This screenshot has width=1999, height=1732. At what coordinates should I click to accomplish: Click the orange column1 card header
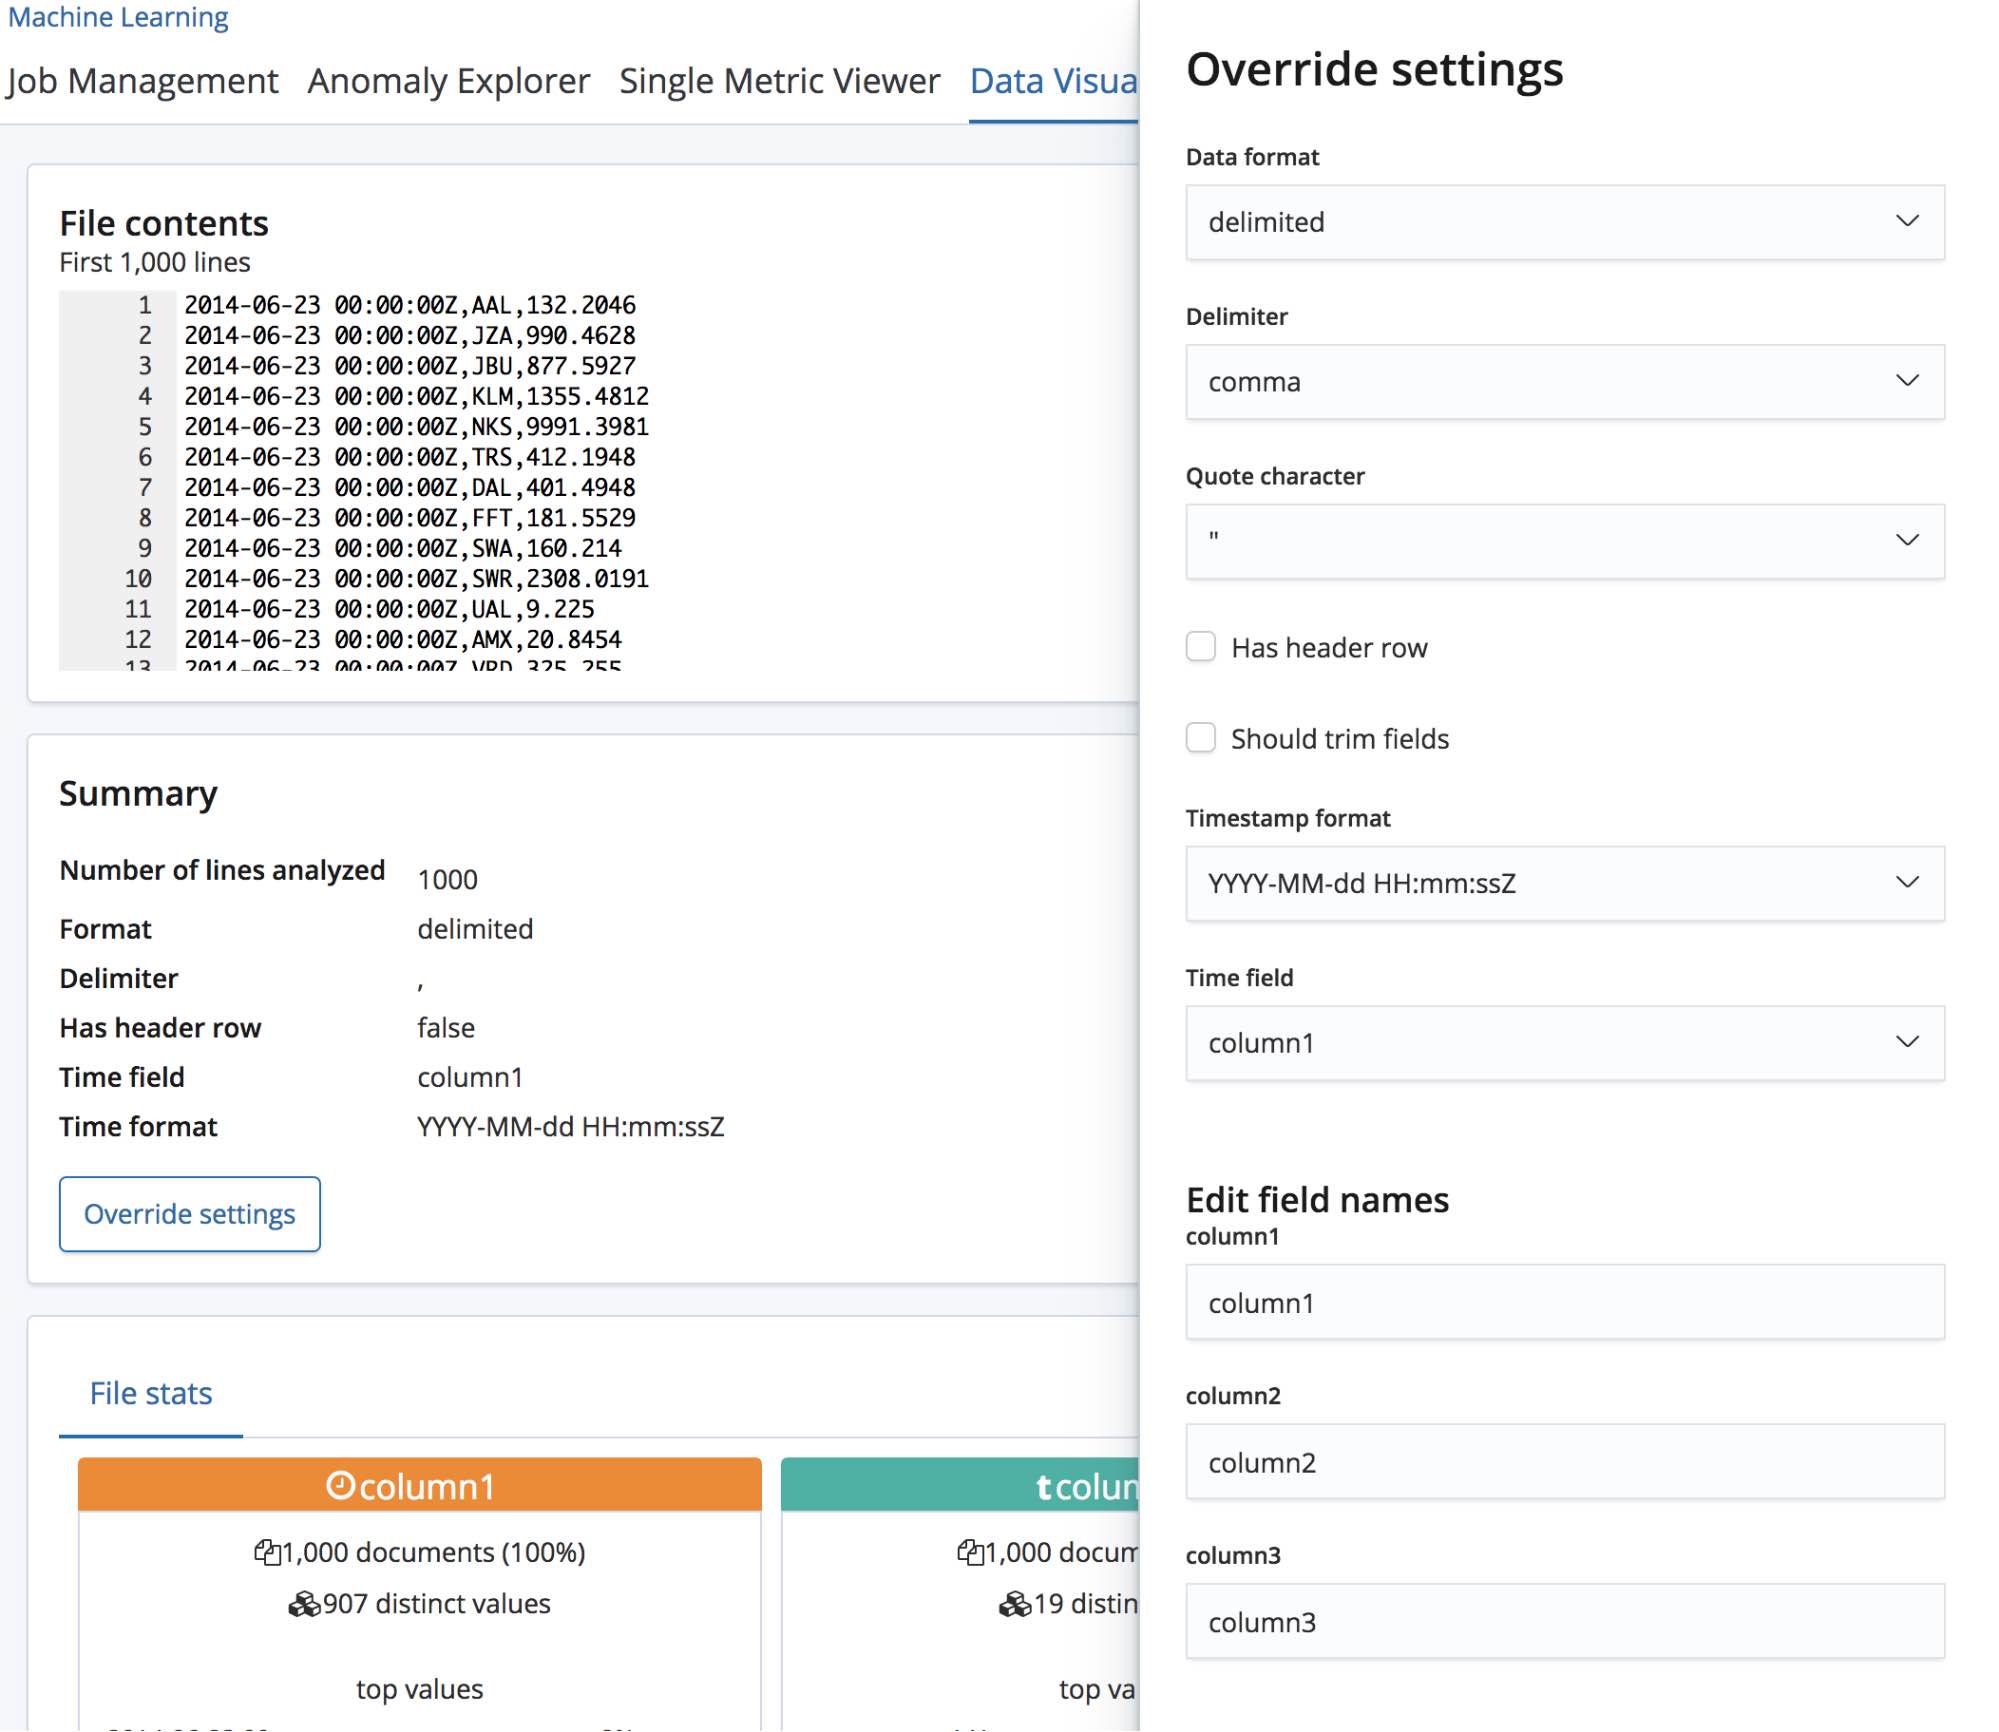pyautogui.click(x=420, y=1485)
